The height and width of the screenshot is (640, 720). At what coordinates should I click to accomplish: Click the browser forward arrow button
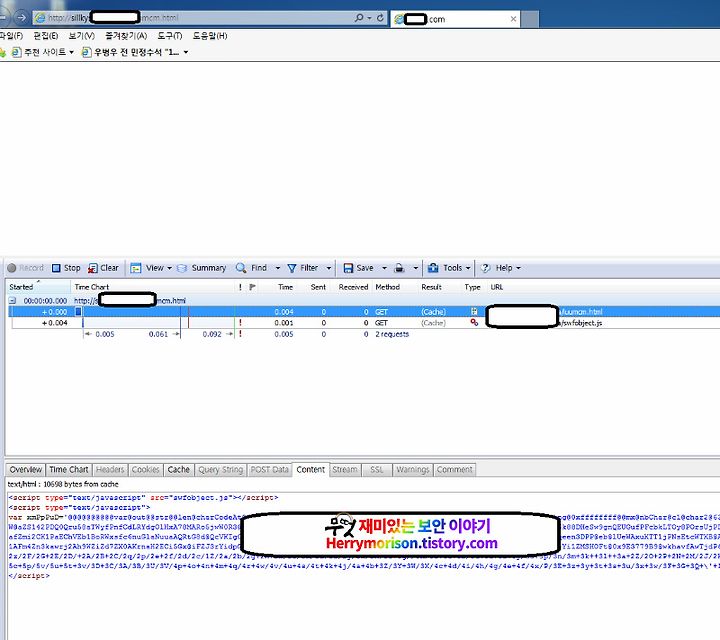(21, 18)
